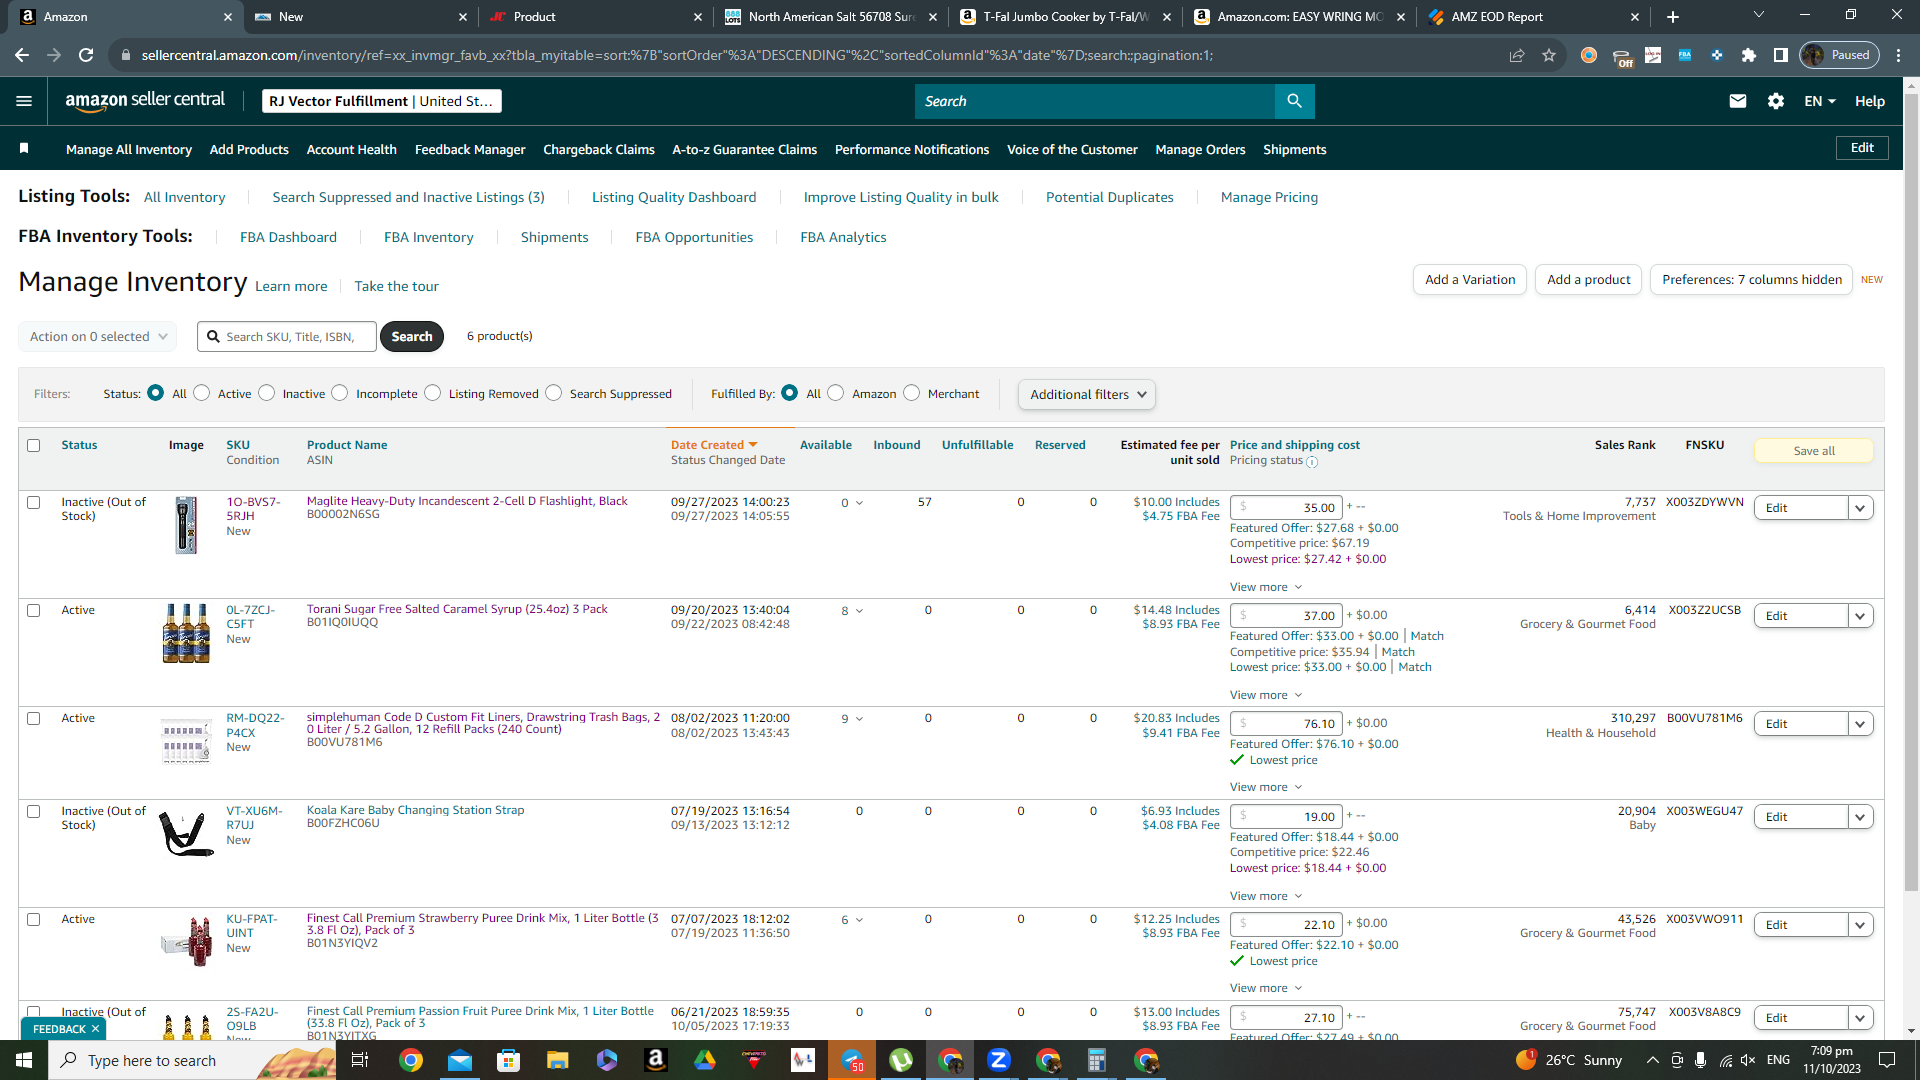This screenshot has width=1920, height=1080.
Task: Sort by the Date Created column header
Action: [714, 445]
